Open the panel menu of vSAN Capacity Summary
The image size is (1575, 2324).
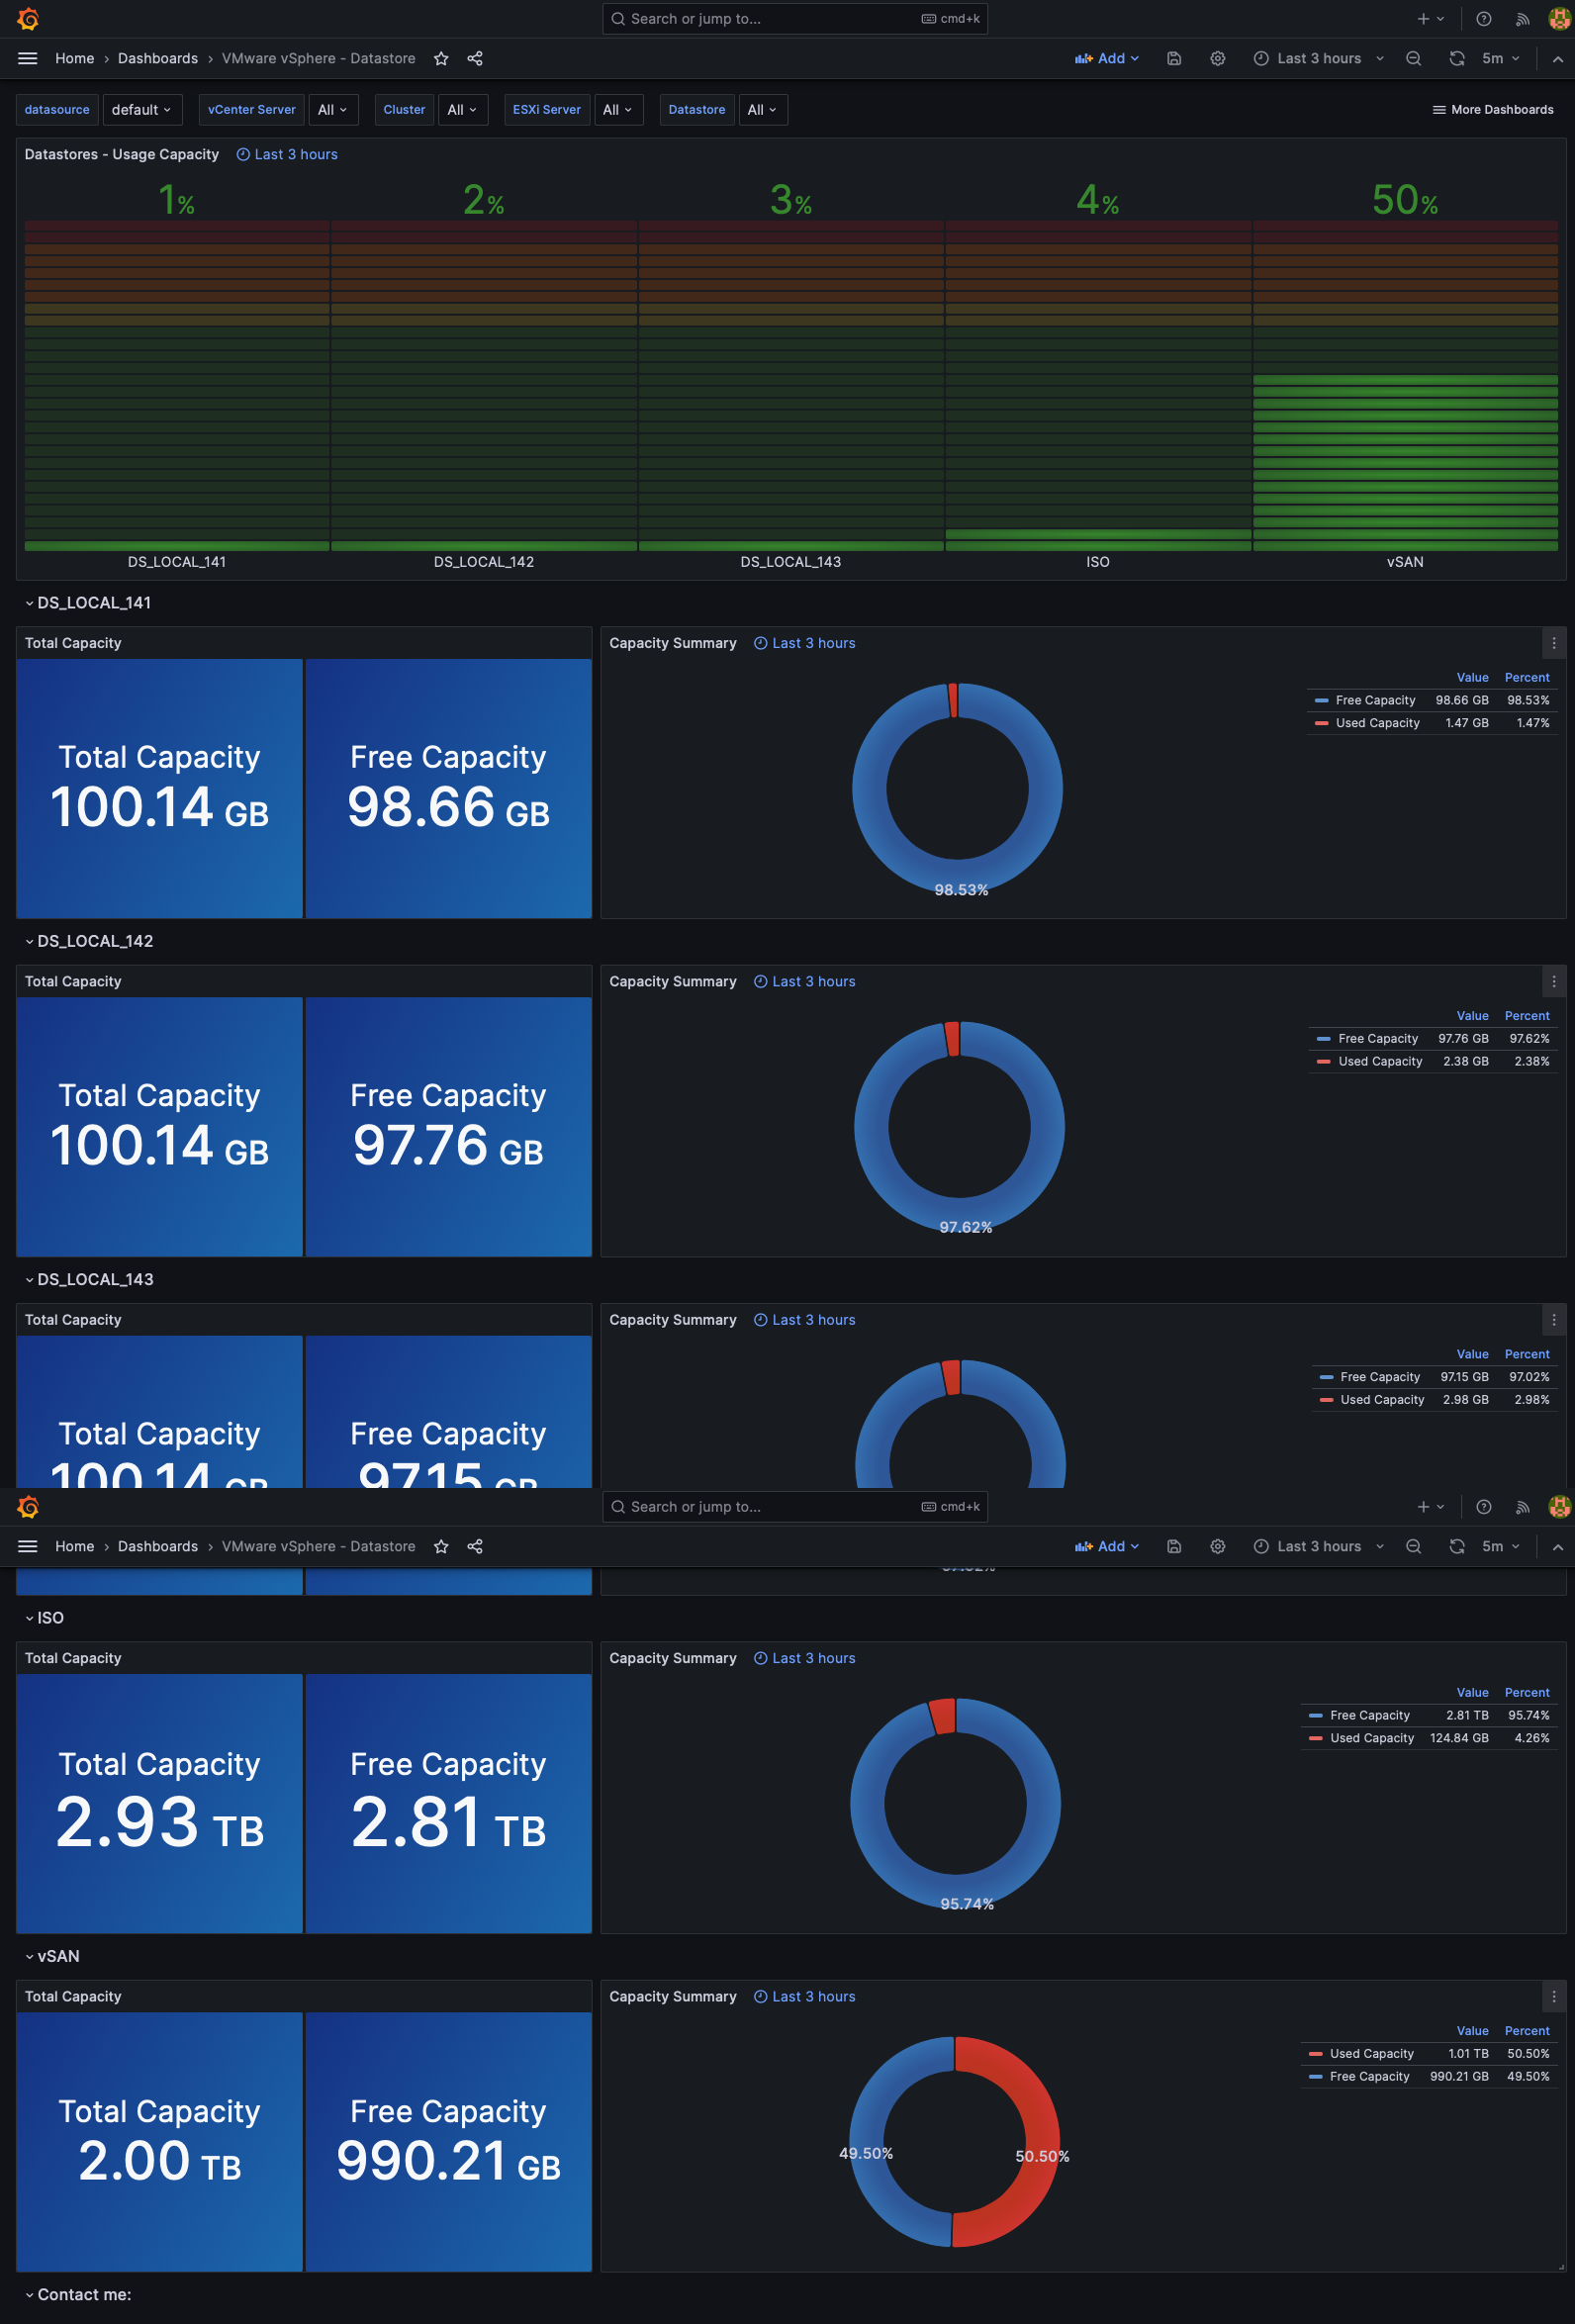coord(1553,1996)
